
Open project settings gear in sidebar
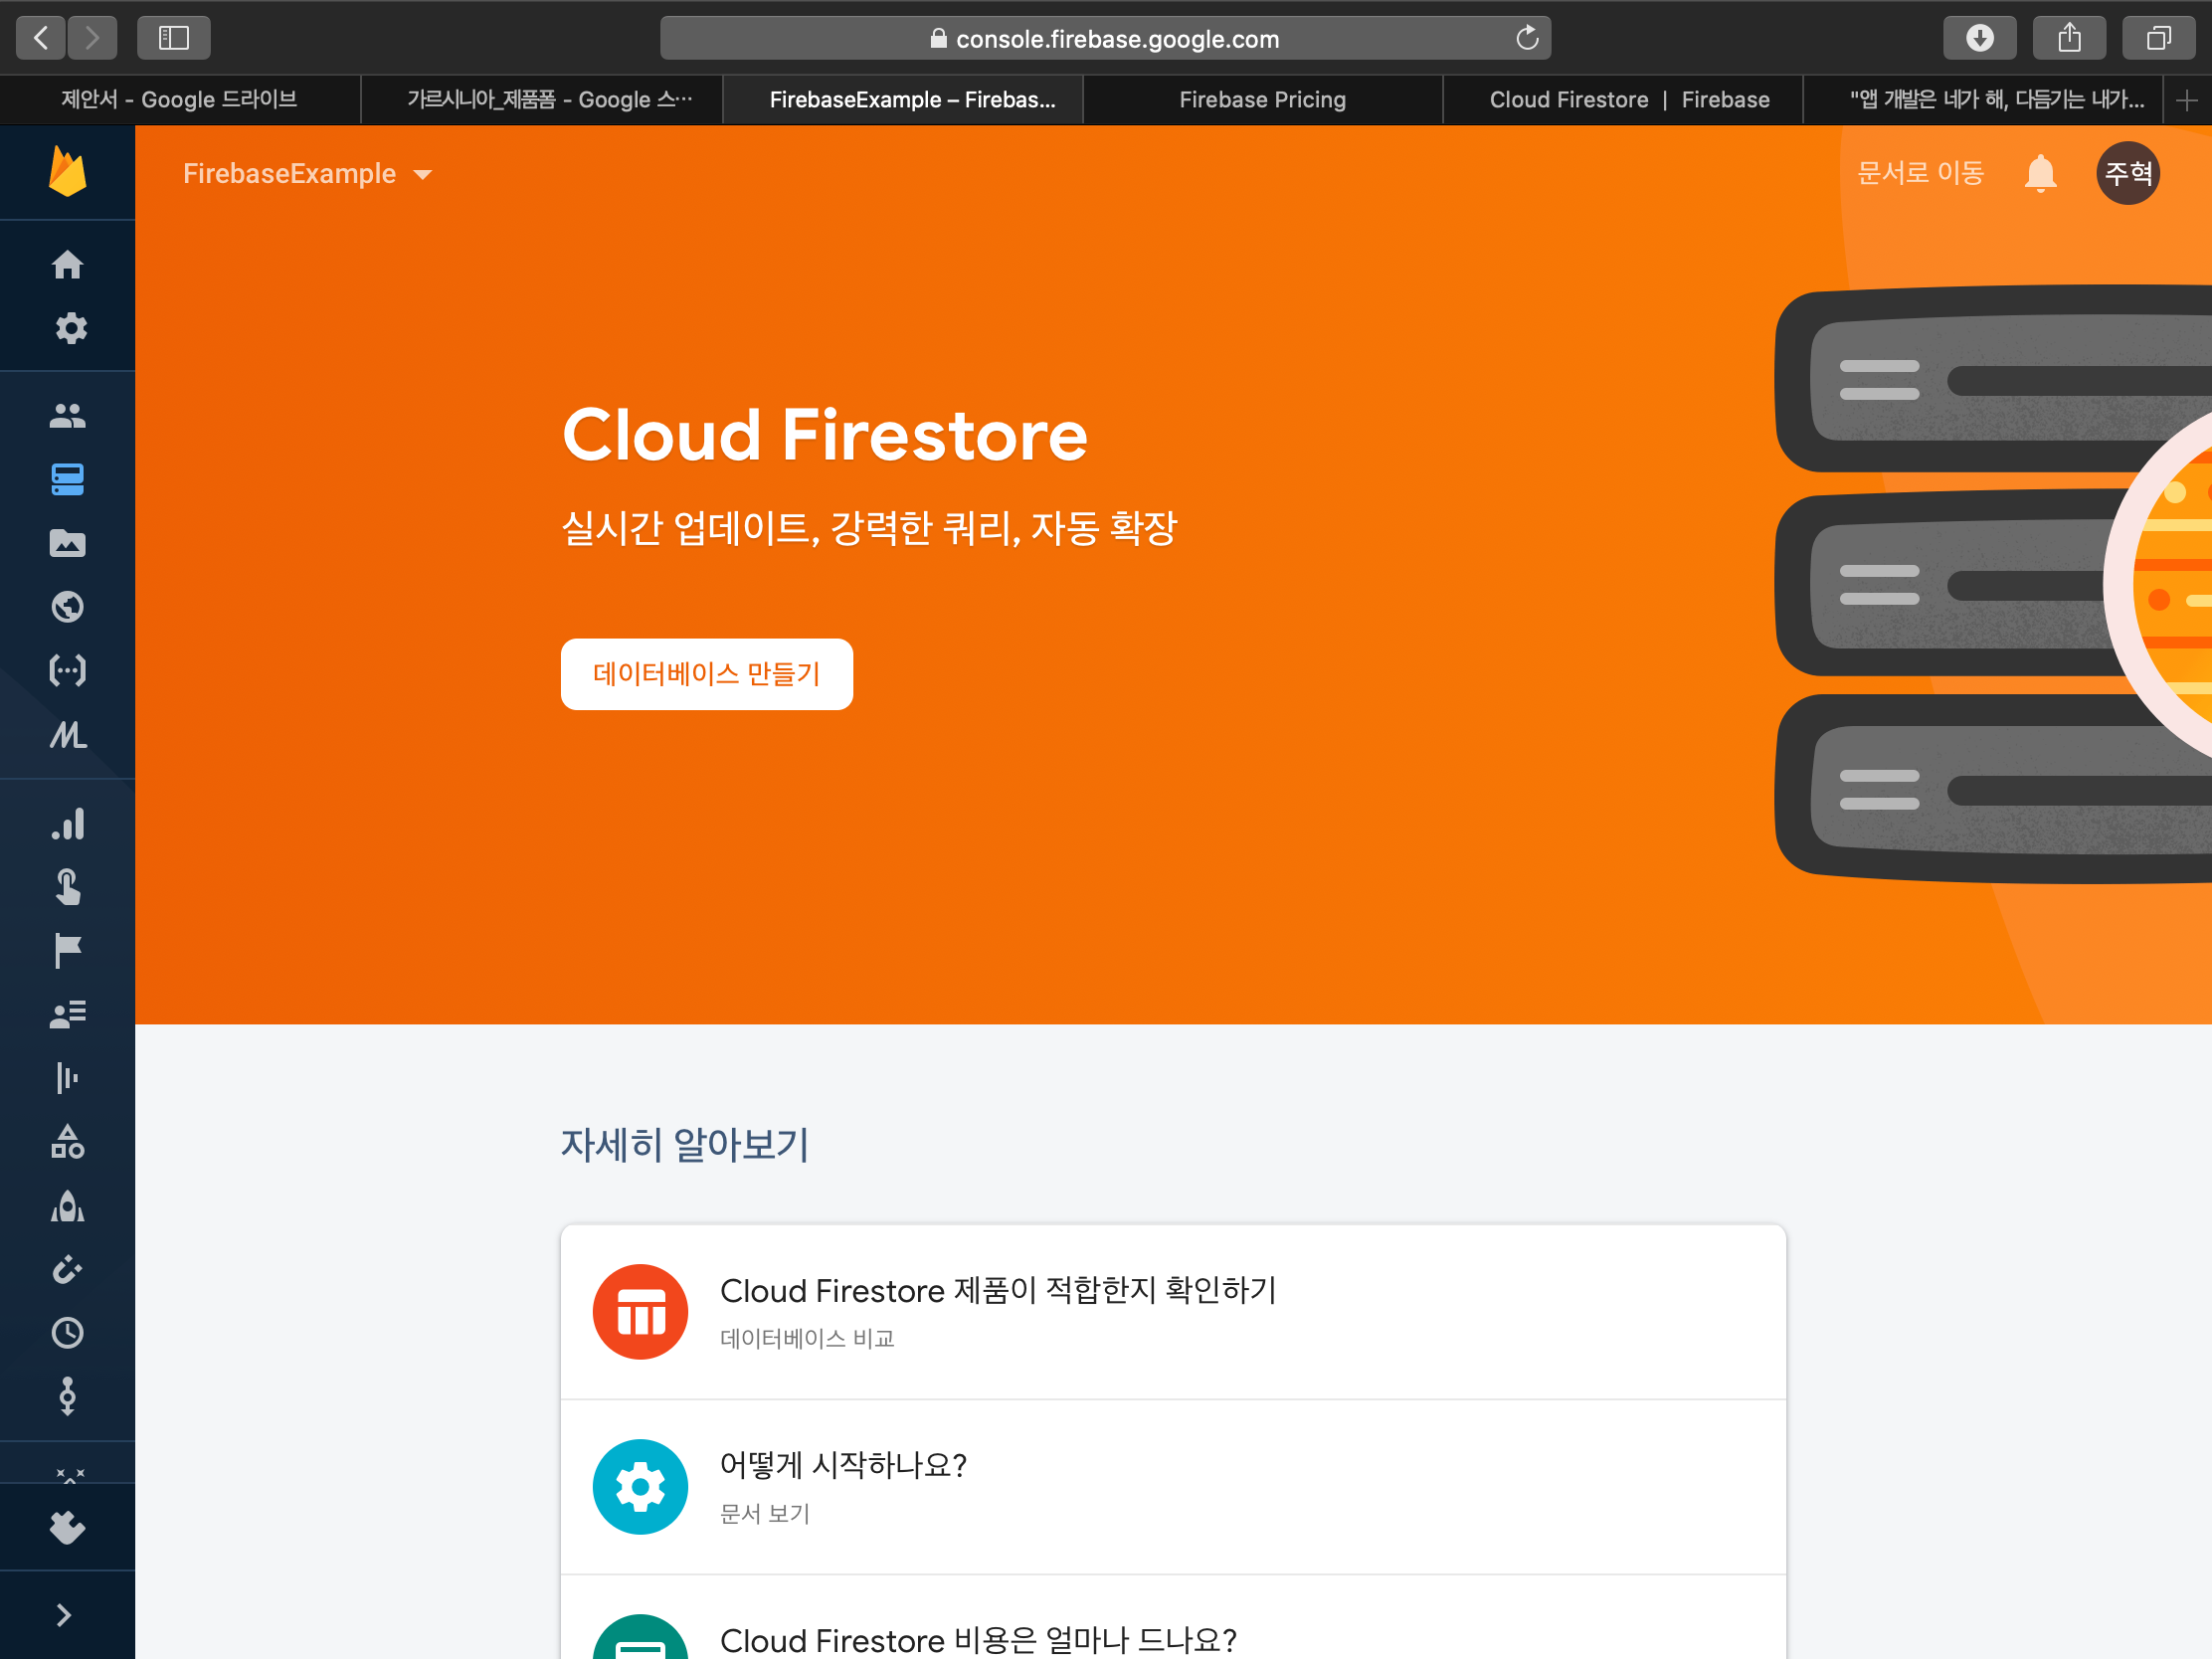pos(70,328)
